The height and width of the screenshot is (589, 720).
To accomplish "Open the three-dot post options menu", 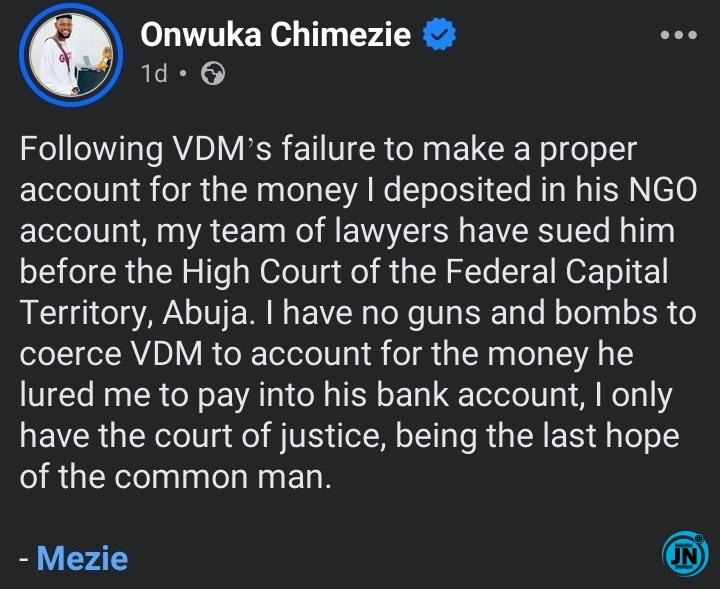I will (x=679, y=35).
